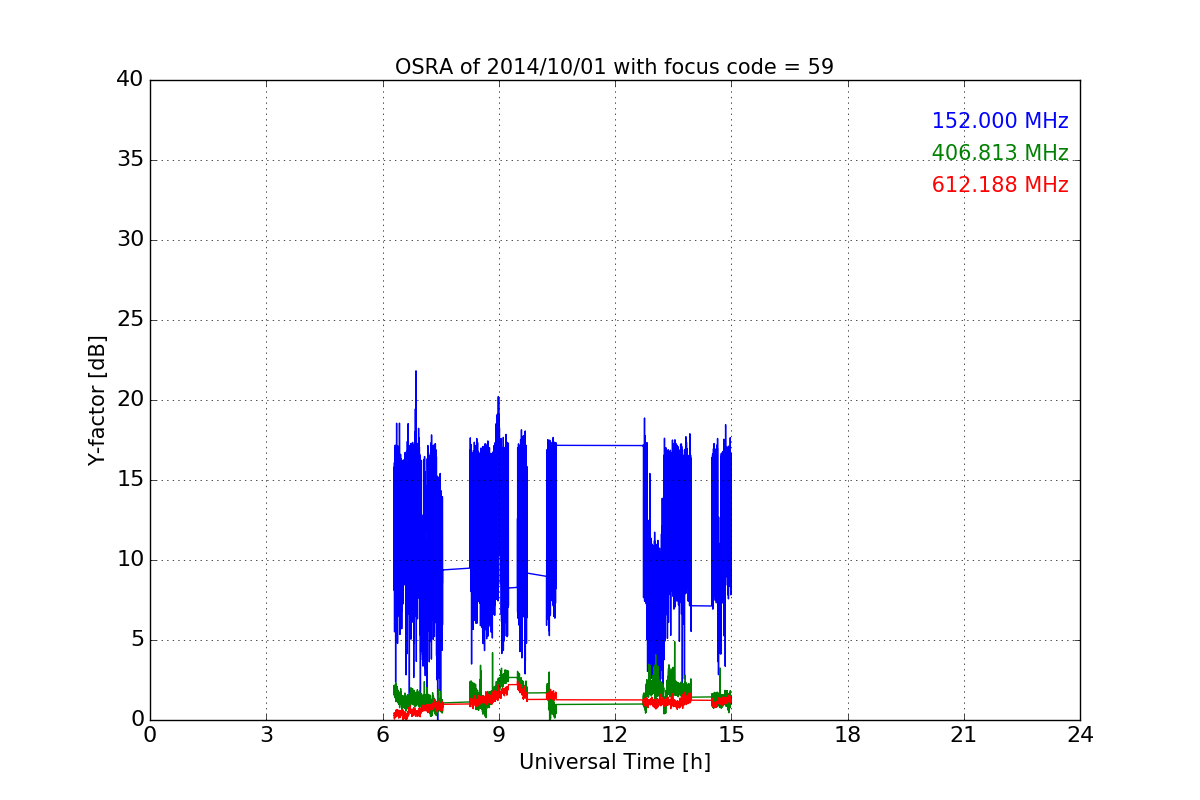Click the y-axis tick label 35
This screenshot has width=1200, height=800.
130,160
